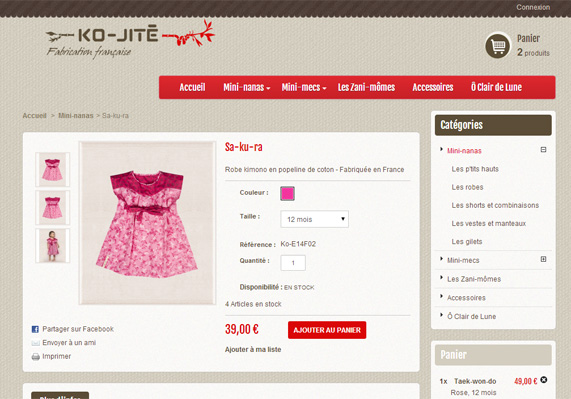The width and height of the screenshot is (571, 399).
Task: Open the shopping cart icon
Action: click(498, 46)
